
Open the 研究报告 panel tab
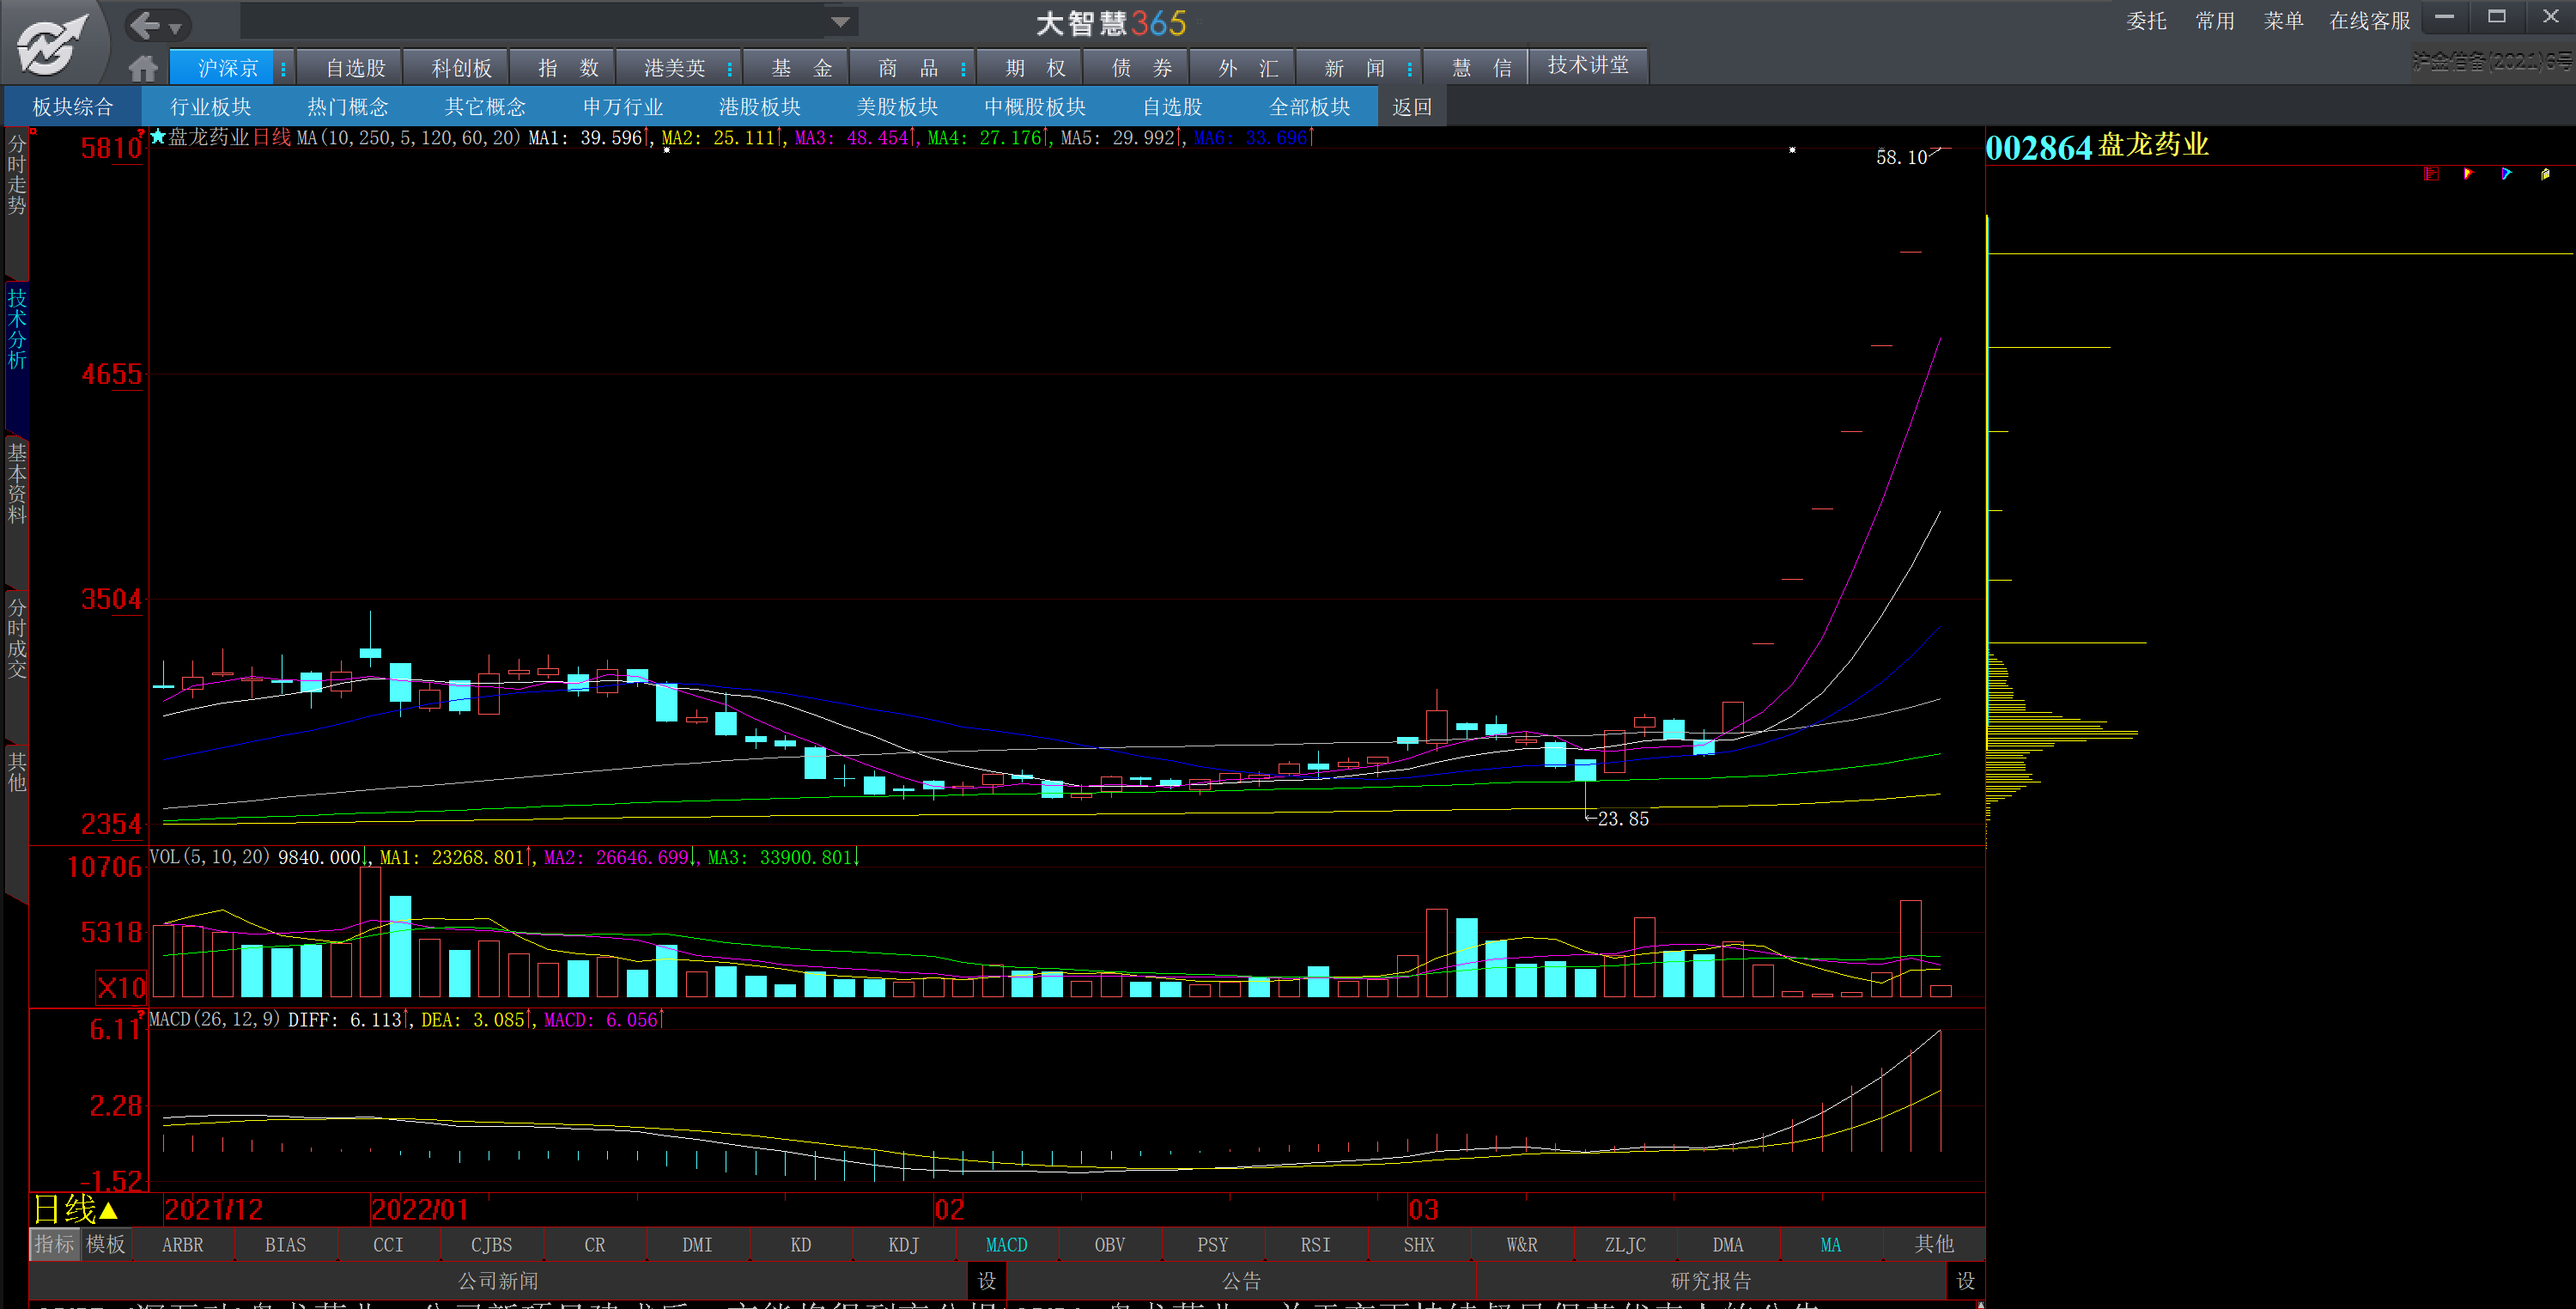(1710, 1281)
